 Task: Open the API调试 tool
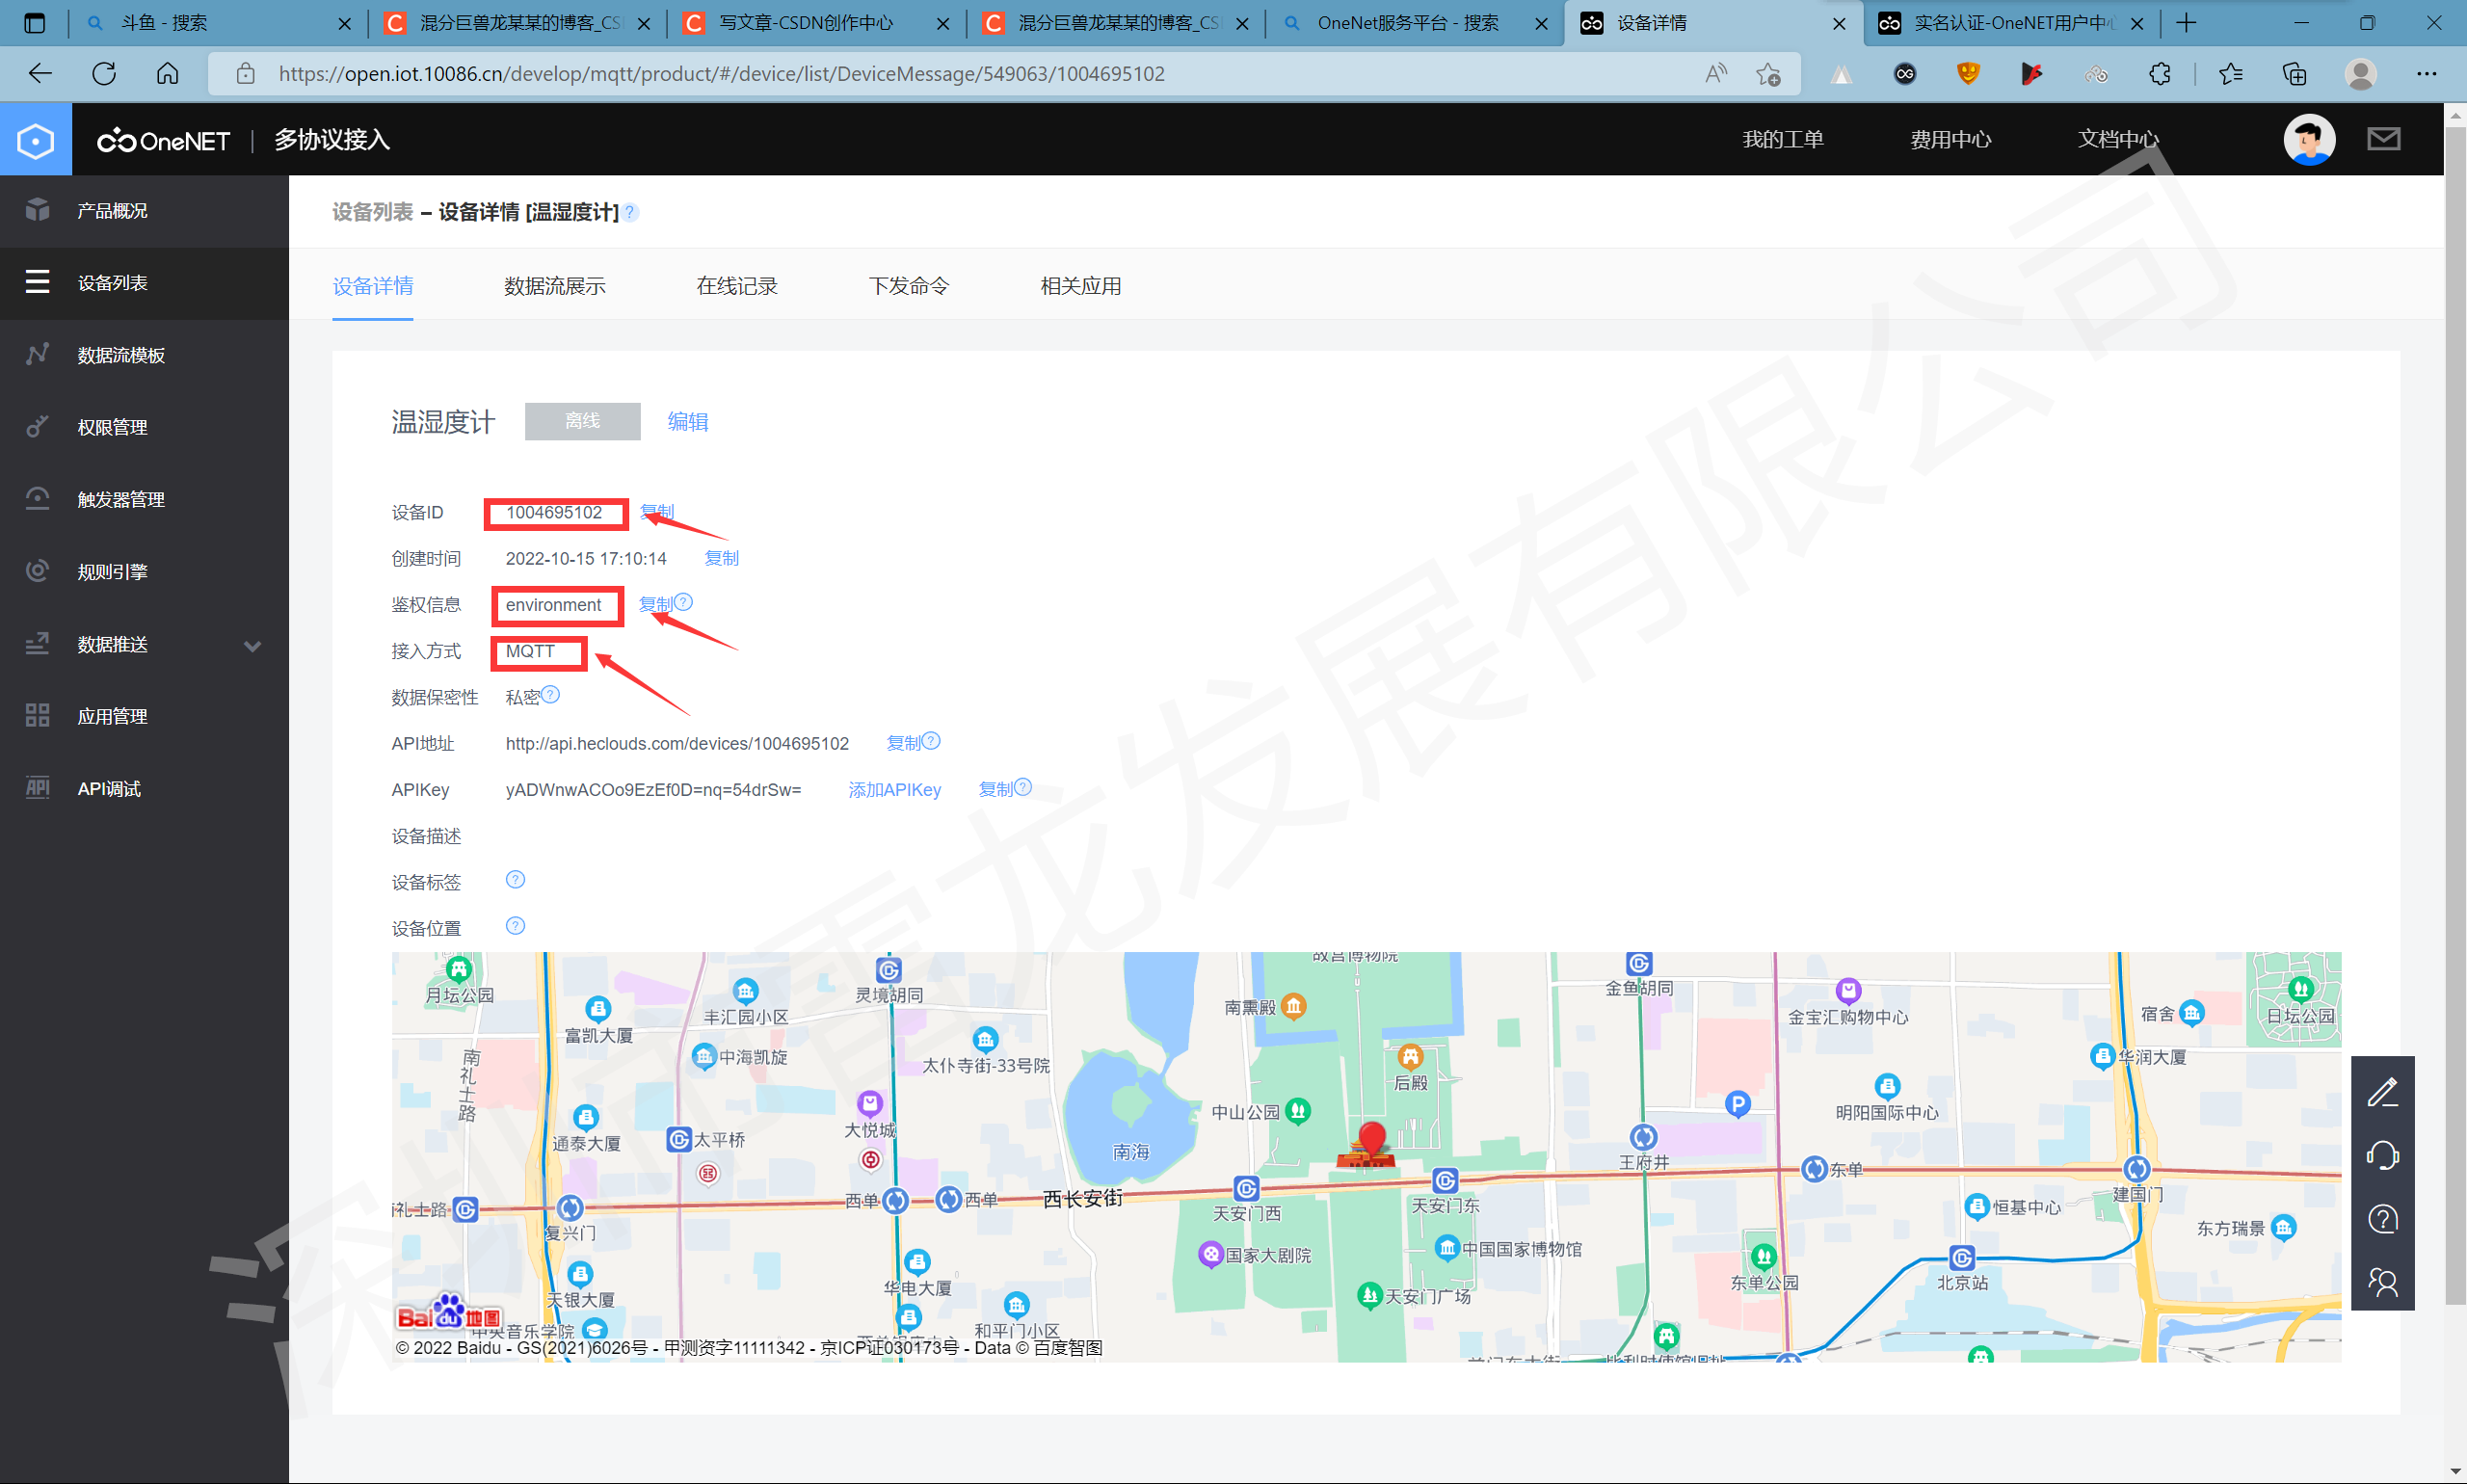pyautogui.click(x=109, y=788)
